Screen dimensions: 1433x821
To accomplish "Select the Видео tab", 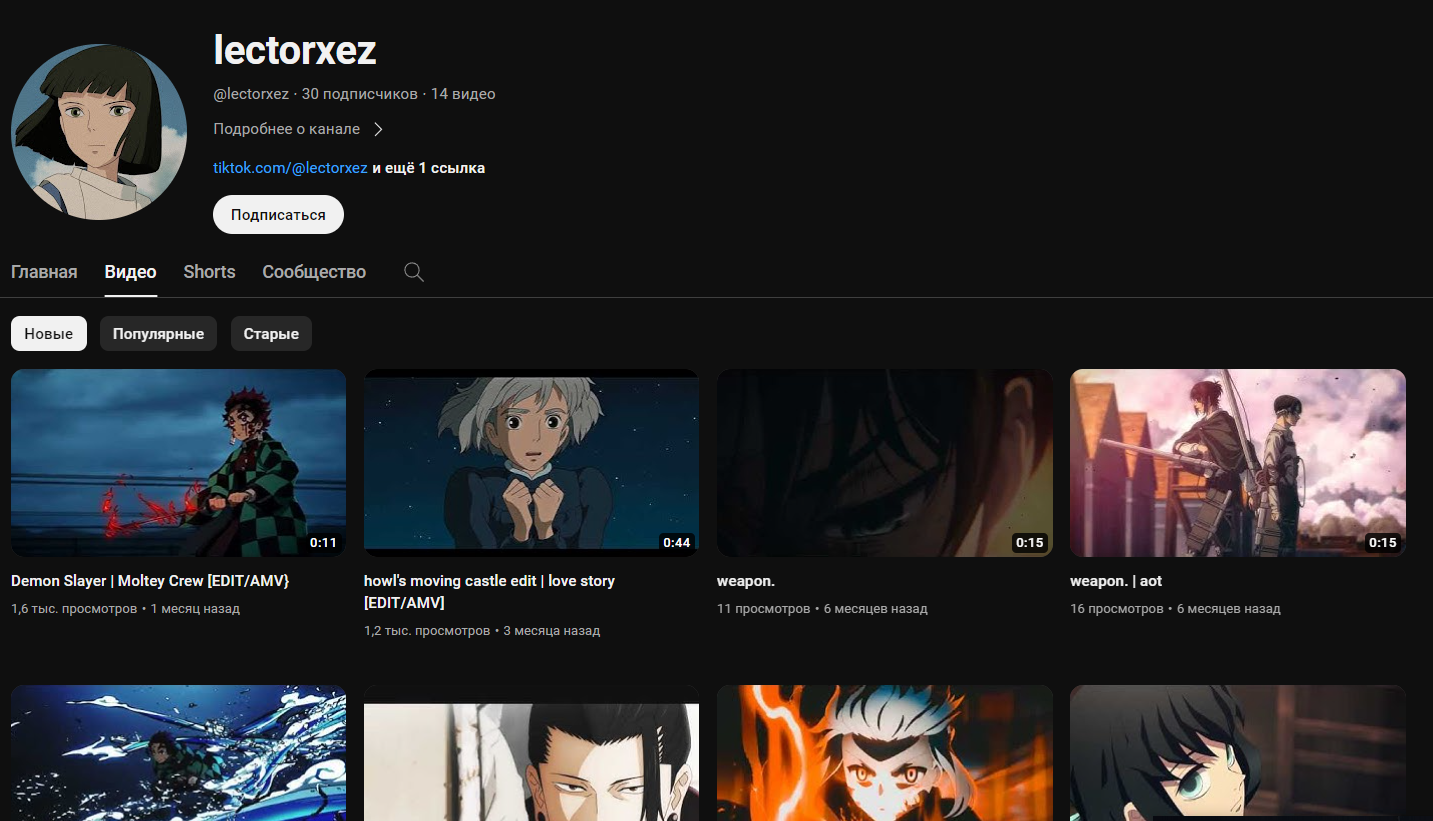I will coord(130,272).
